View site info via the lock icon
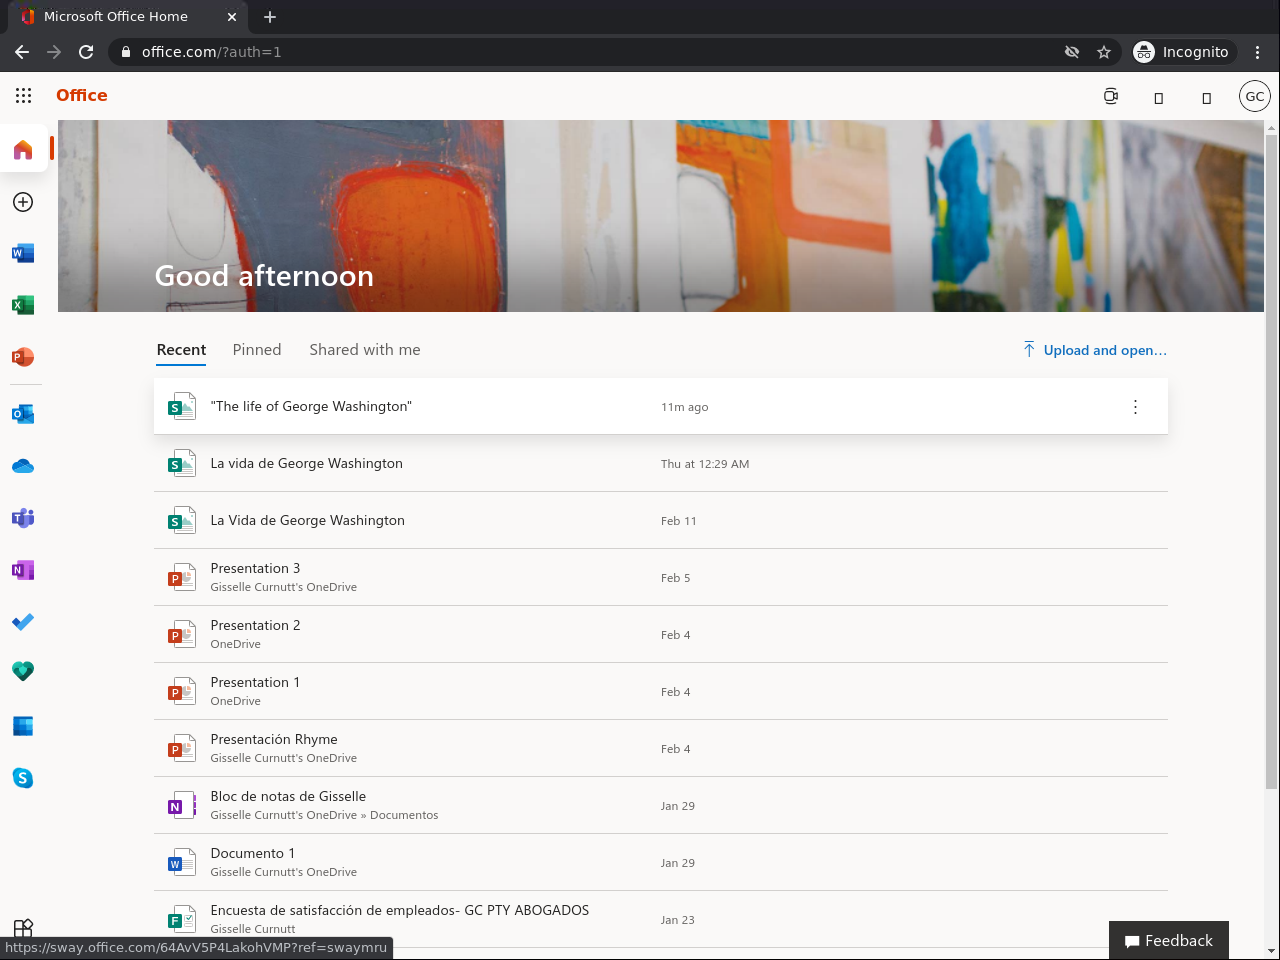 click(x=126, y=52)
